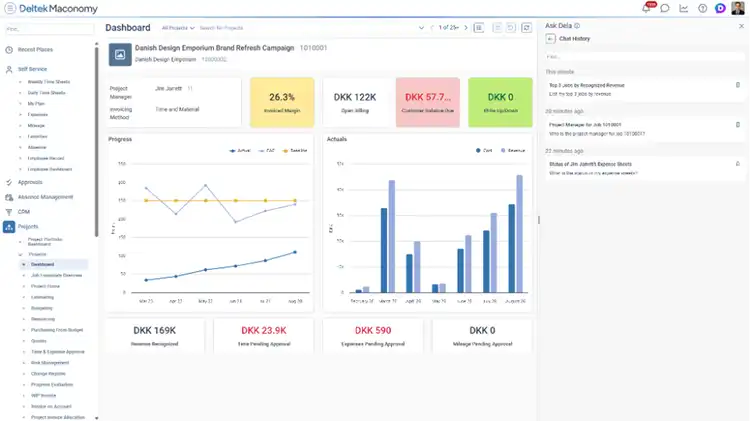The width and height of the screenshot is (750, 421).
Task: Toggle Cost series in Actuals legend
Action: [484, 151]
